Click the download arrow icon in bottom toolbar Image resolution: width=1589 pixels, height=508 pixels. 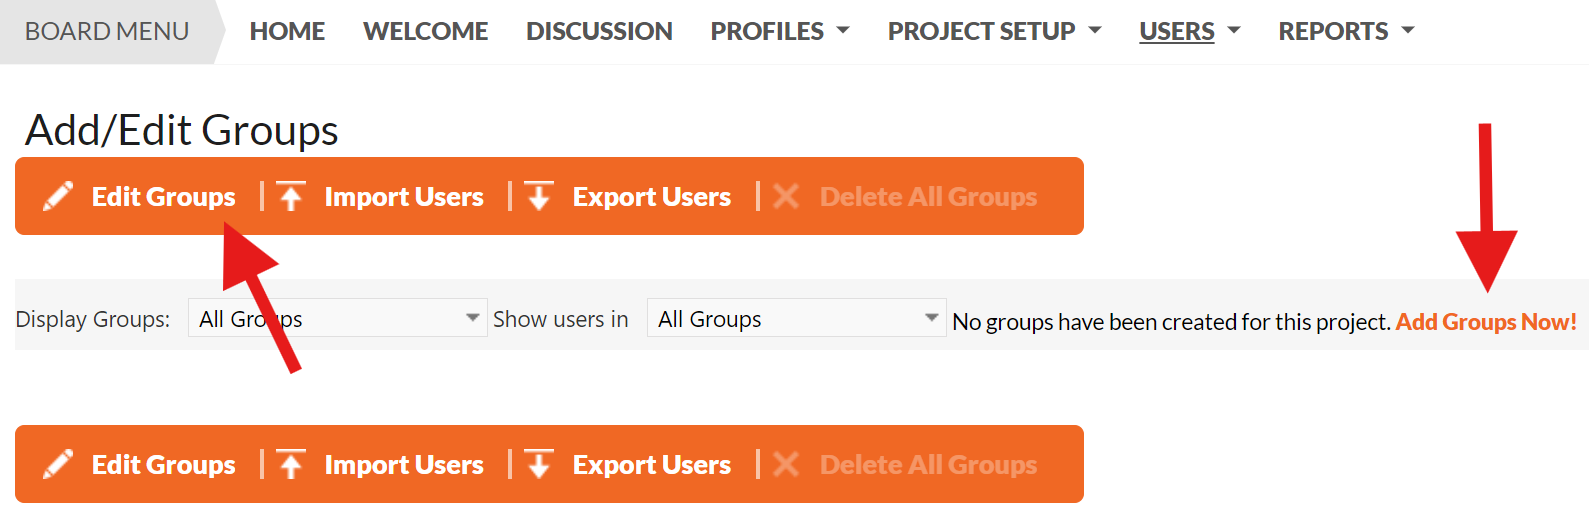539,464
